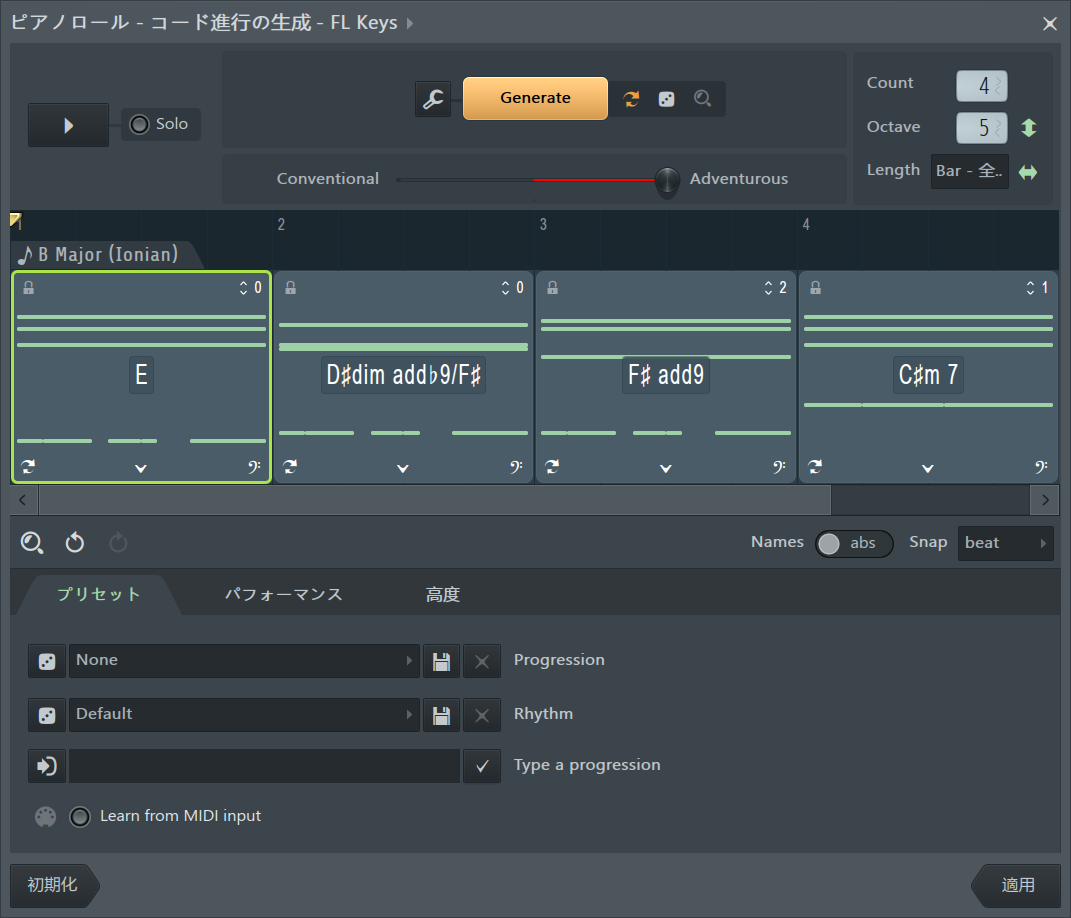This screenshot has height=918, width=1071.
Task: Switch to the パフォーマンス tab
Action: pos(283,595)
